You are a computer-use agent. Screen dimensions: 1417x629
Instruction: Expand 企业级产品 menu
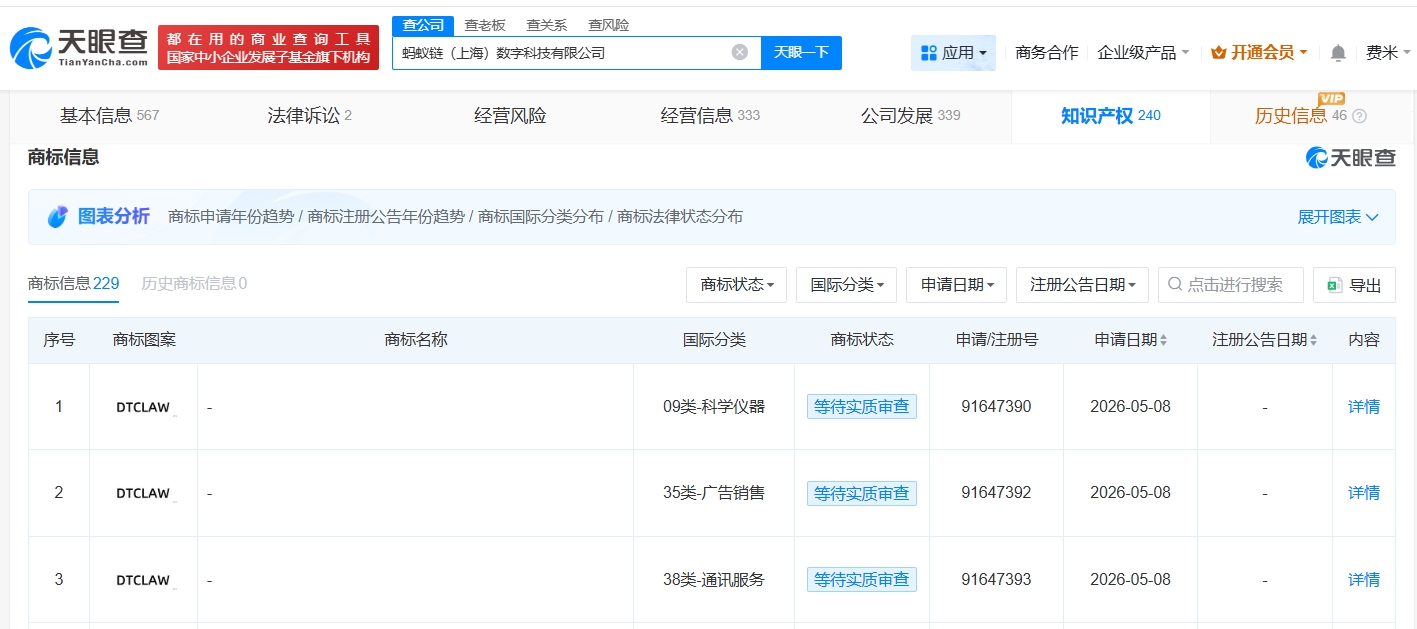1143,53
